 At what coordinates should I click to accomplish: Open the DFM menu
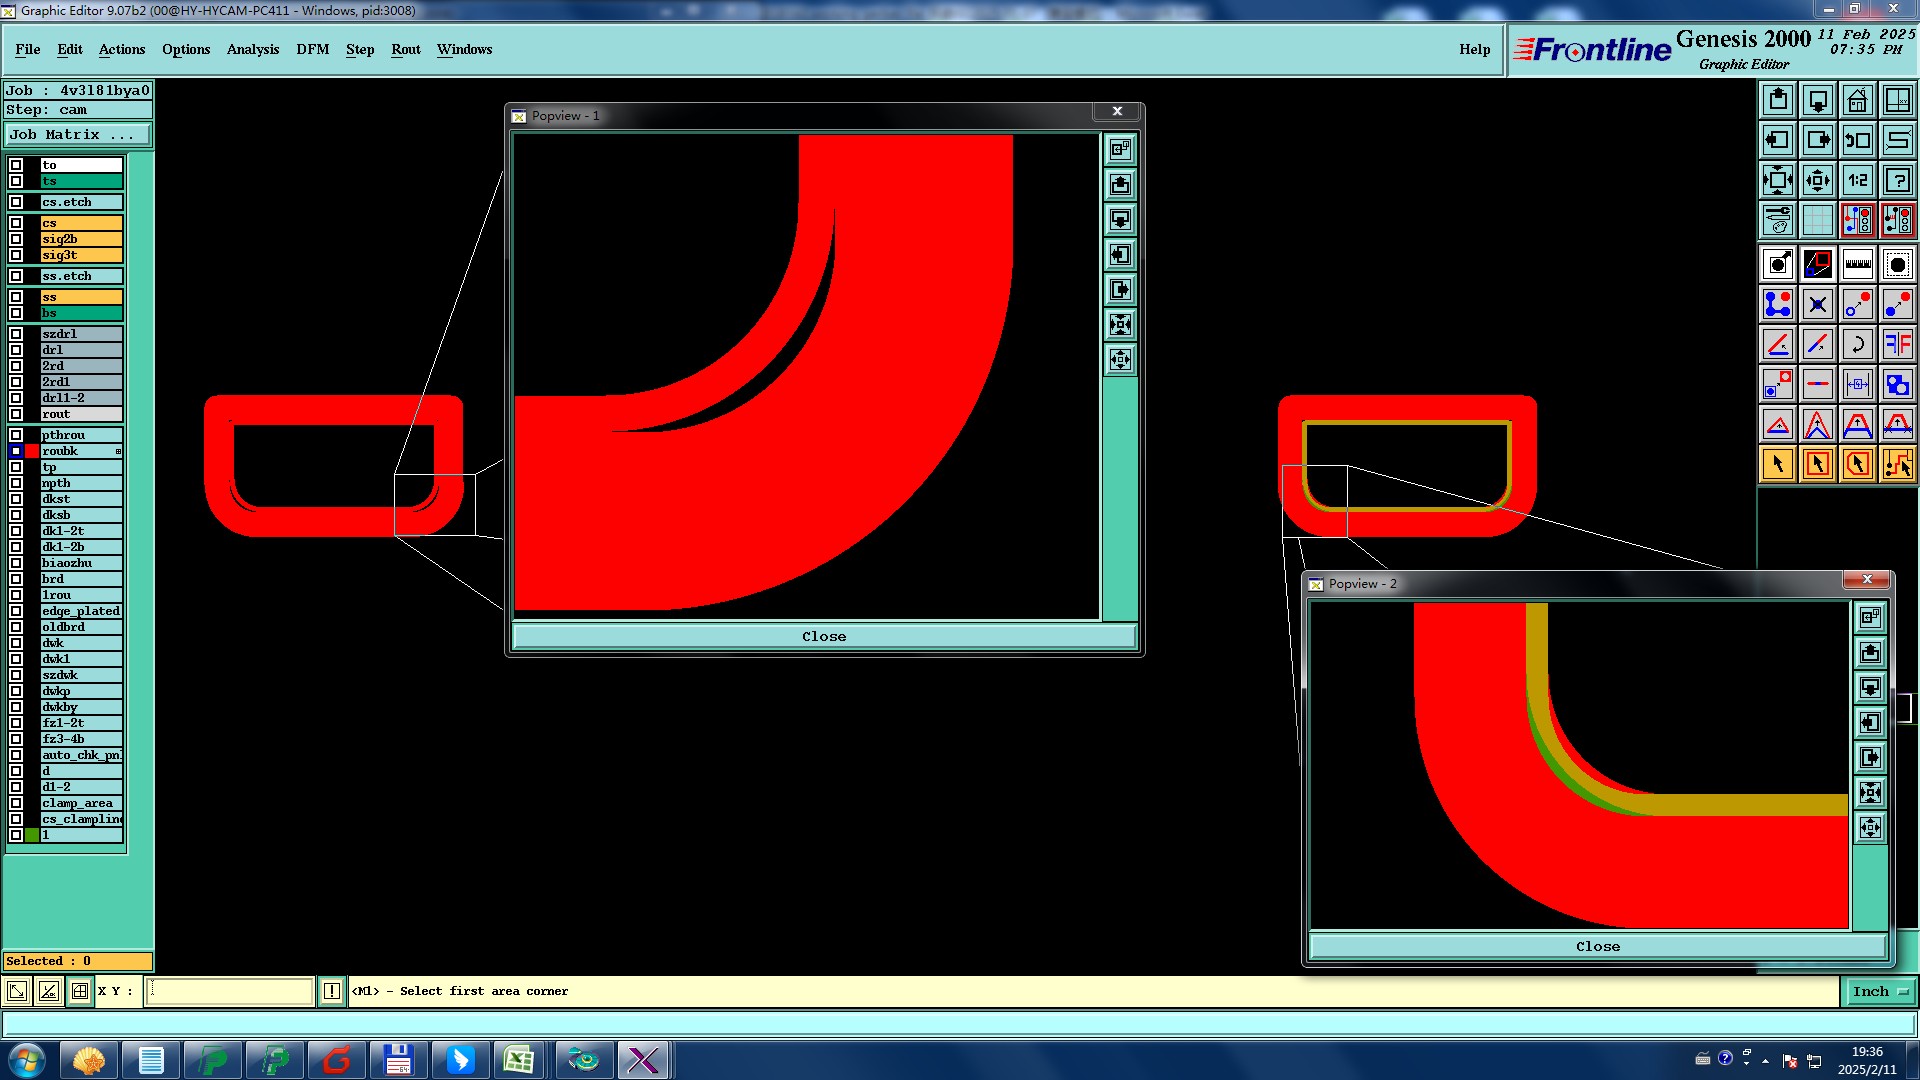coord(312,49)
